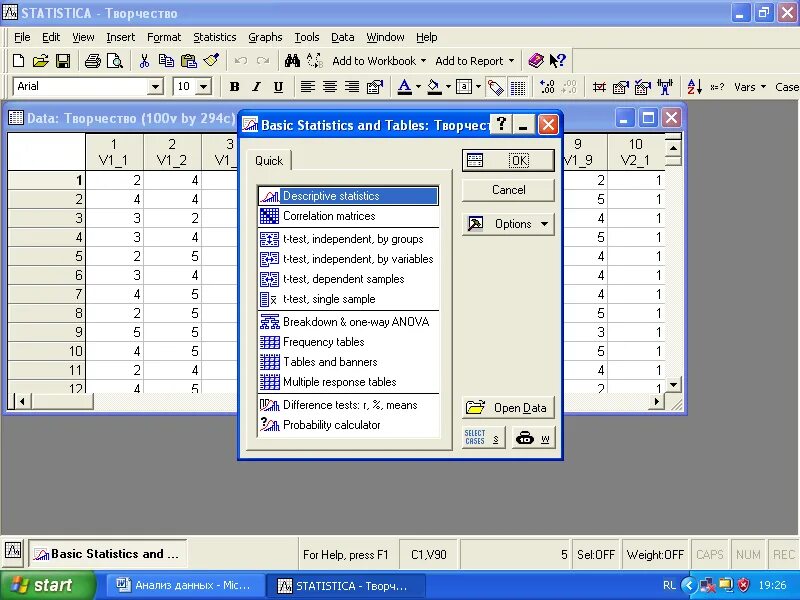Click the Open Data button
Image resolution: width=800 pixels, height=600 pixels.
click(x=508, y=408)
